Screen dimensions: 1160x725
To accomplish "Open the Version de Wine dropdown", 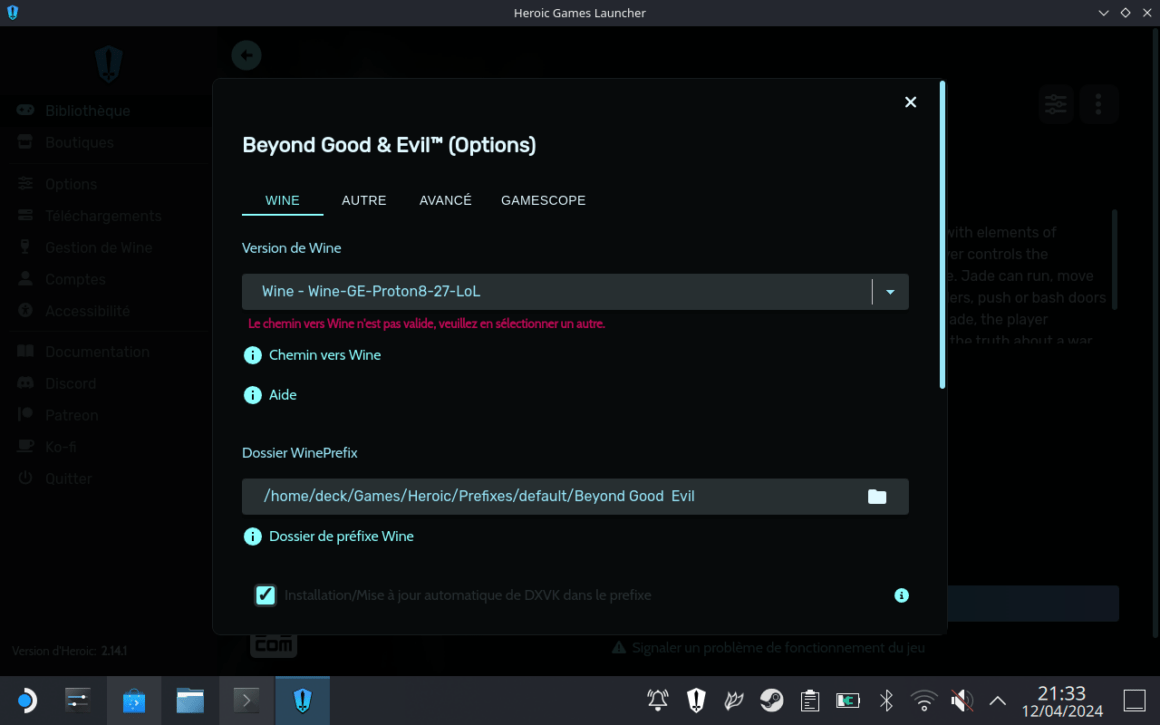I will (575, 291).
